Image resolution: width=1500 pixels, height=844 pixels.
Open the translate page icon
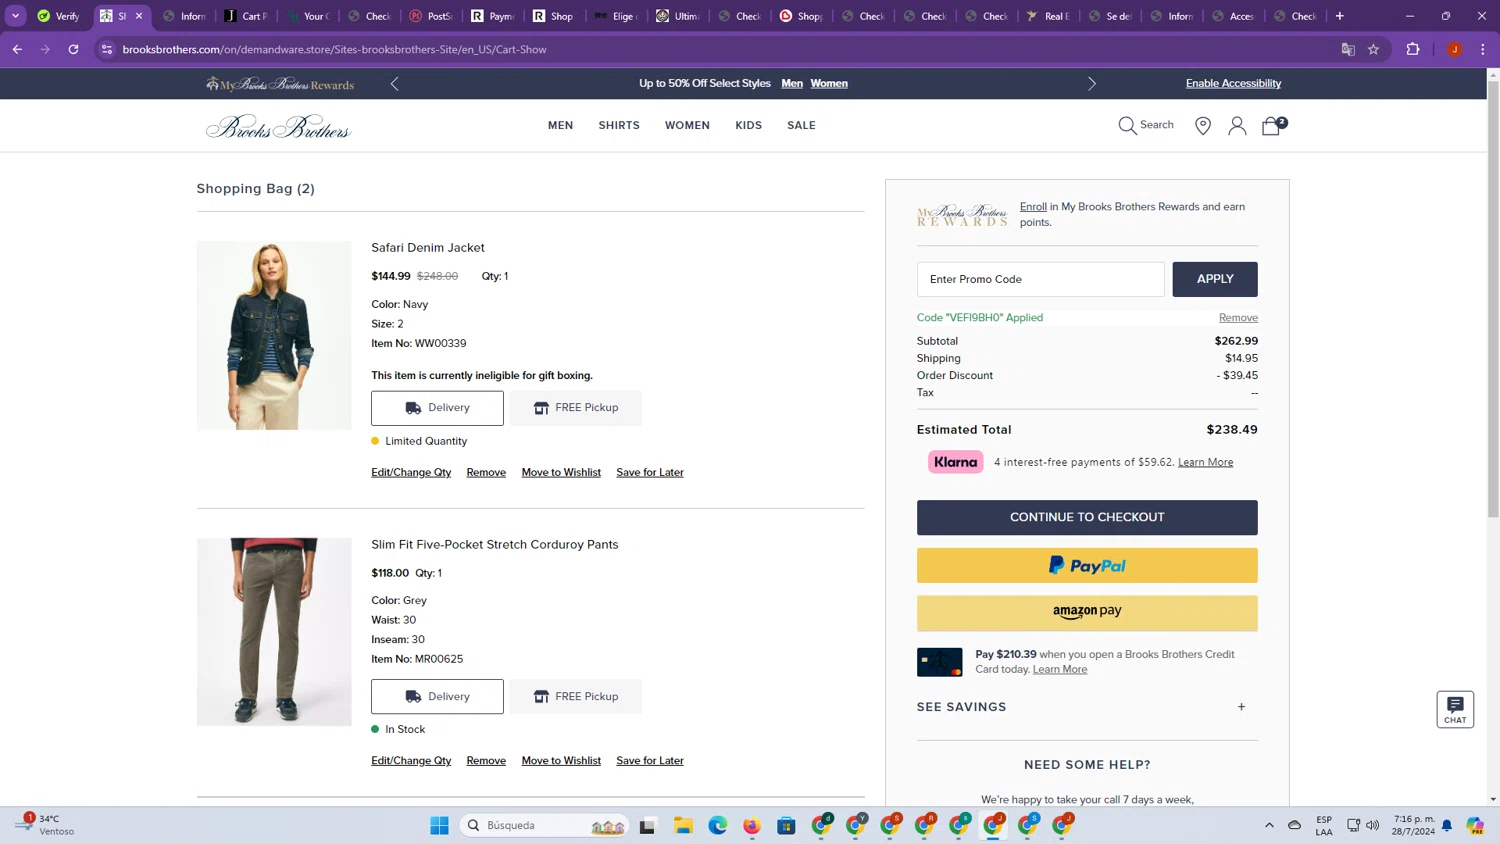point(1348,49)
